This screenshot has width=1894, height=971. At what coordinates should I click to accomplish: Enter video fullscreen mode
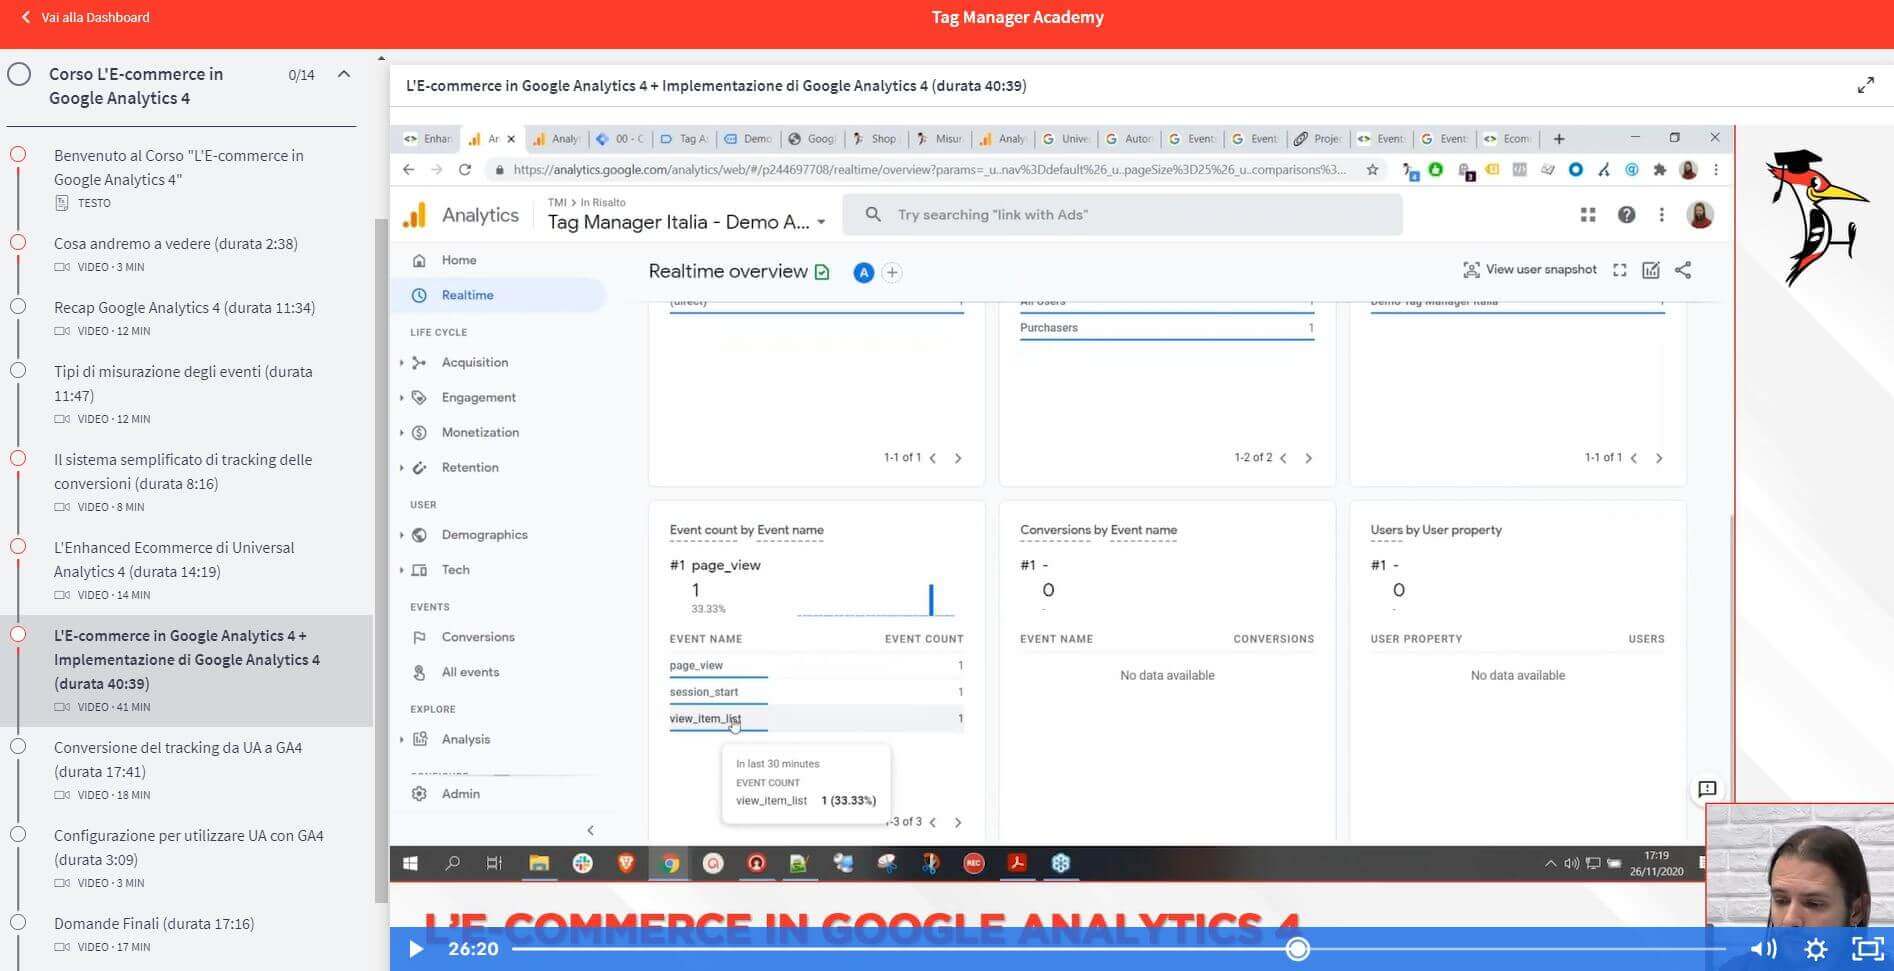pos(1868,949)
